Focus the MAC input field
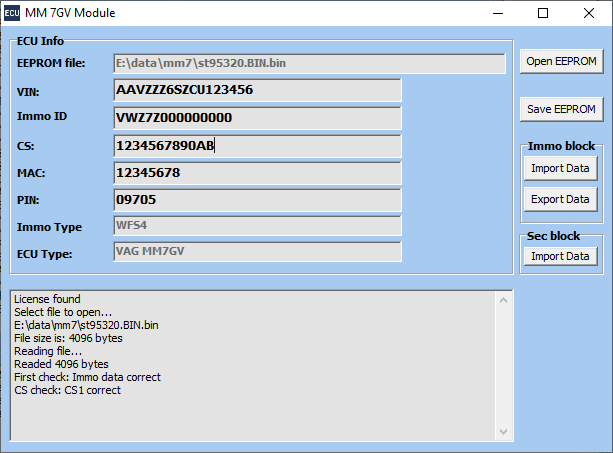613x453 pixels. click(258, 173)
